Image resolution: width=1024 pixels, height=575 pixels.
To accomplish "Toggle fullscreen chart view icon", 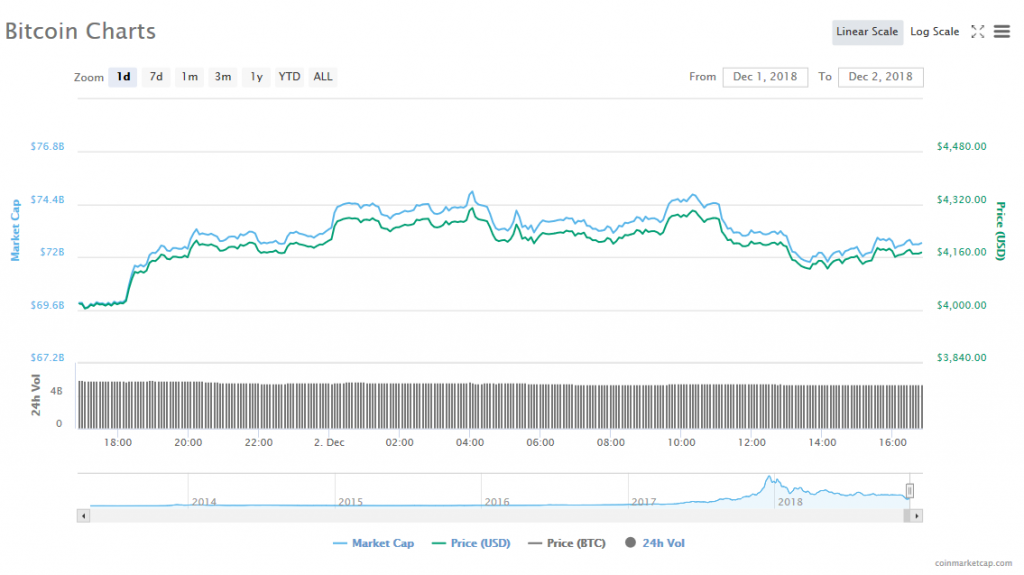I will (977, 32).
